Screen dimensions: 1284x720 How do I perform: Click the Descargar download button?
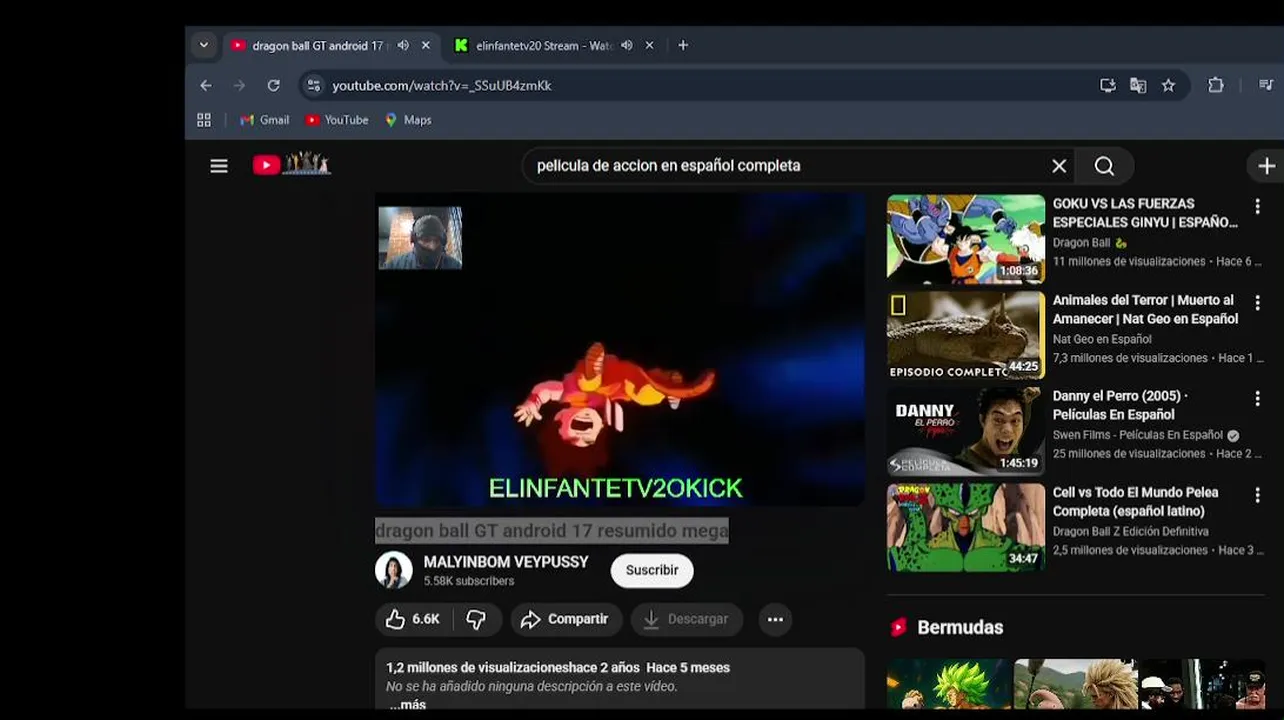click(x=686, y=619)
